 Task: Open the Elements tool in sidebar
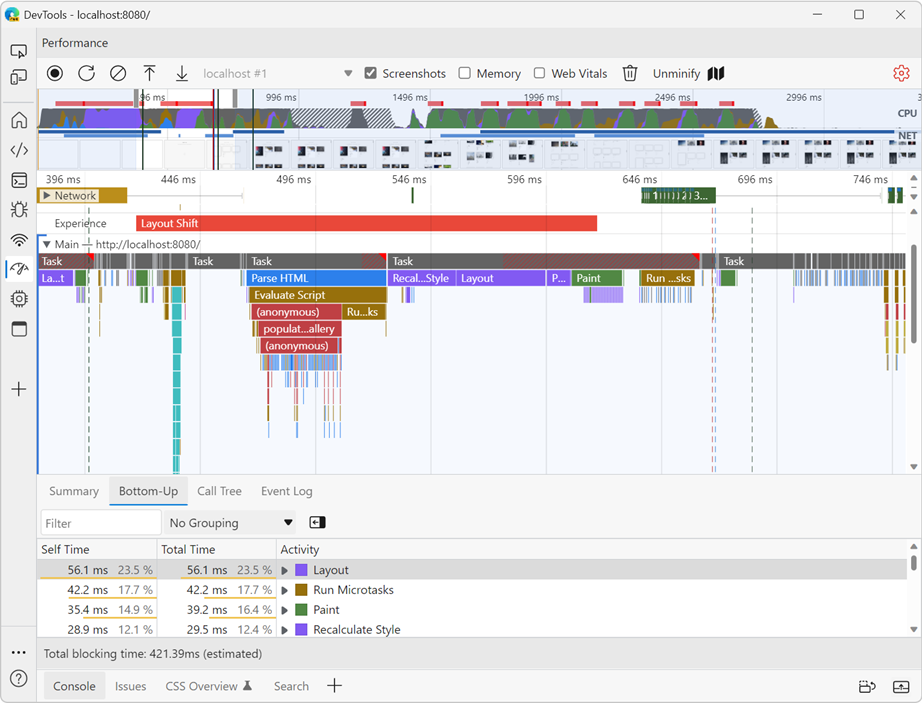19,150
